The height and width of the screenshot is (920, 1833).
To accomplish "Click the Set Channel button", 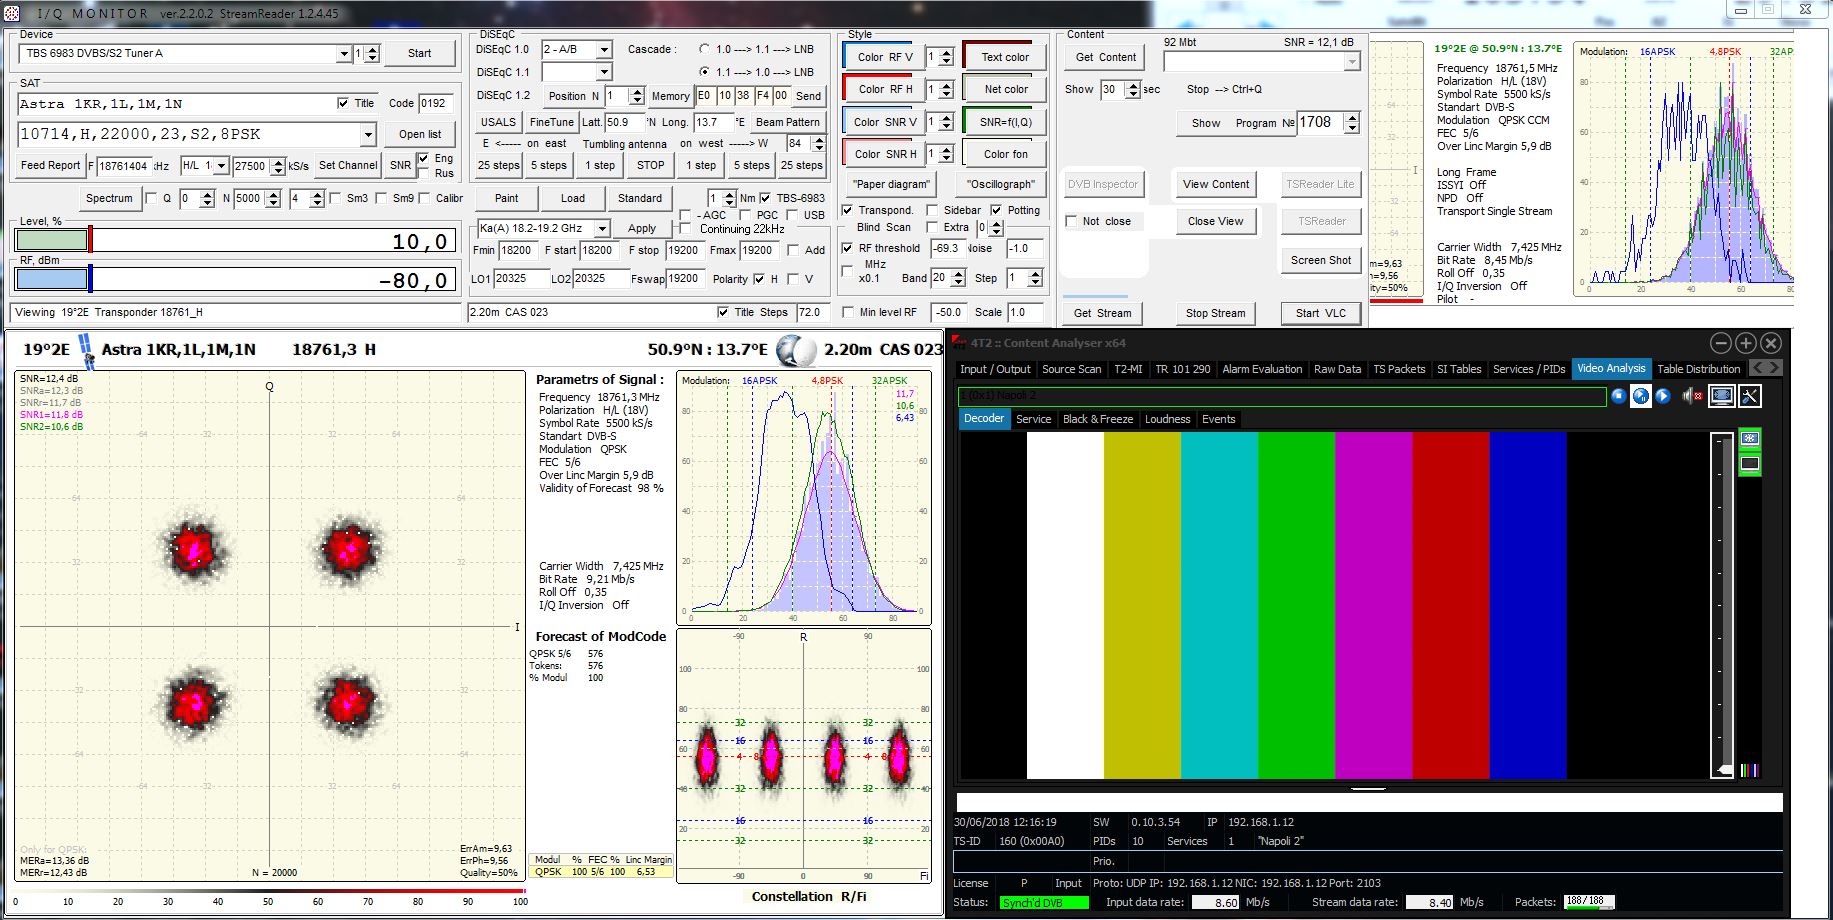I will pyautogui.click(x=348, y=166).
